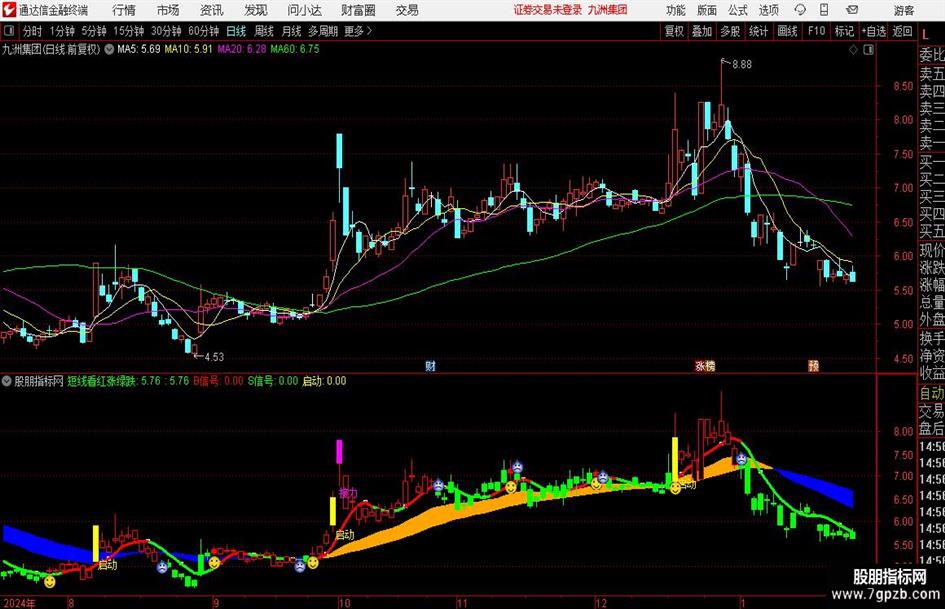Image resolution: width=945 pixels, height=609 pixels.
Task: Click the MA10: 5.91 indicator value
Action: (189, 49)
